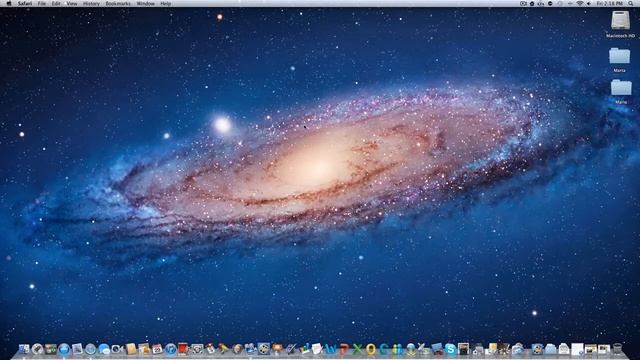Open the View menu

tap(72, 3)
